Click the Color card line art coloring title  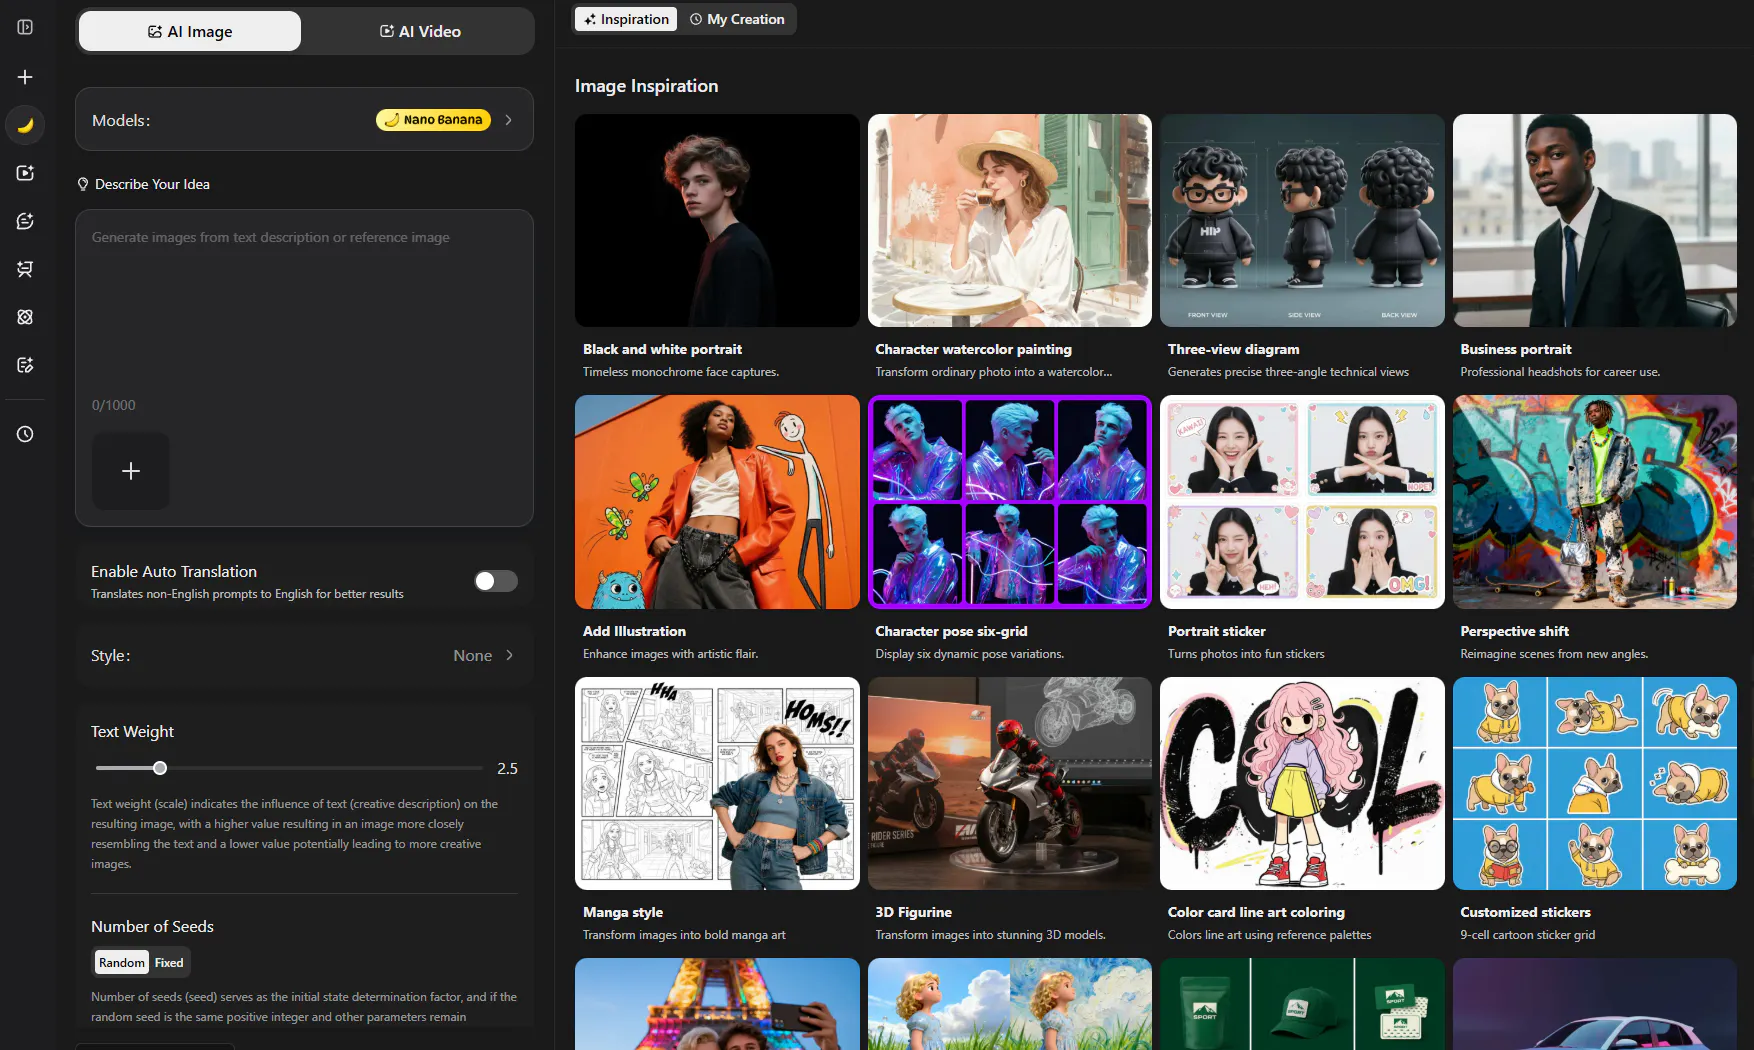click(1256, 912)
